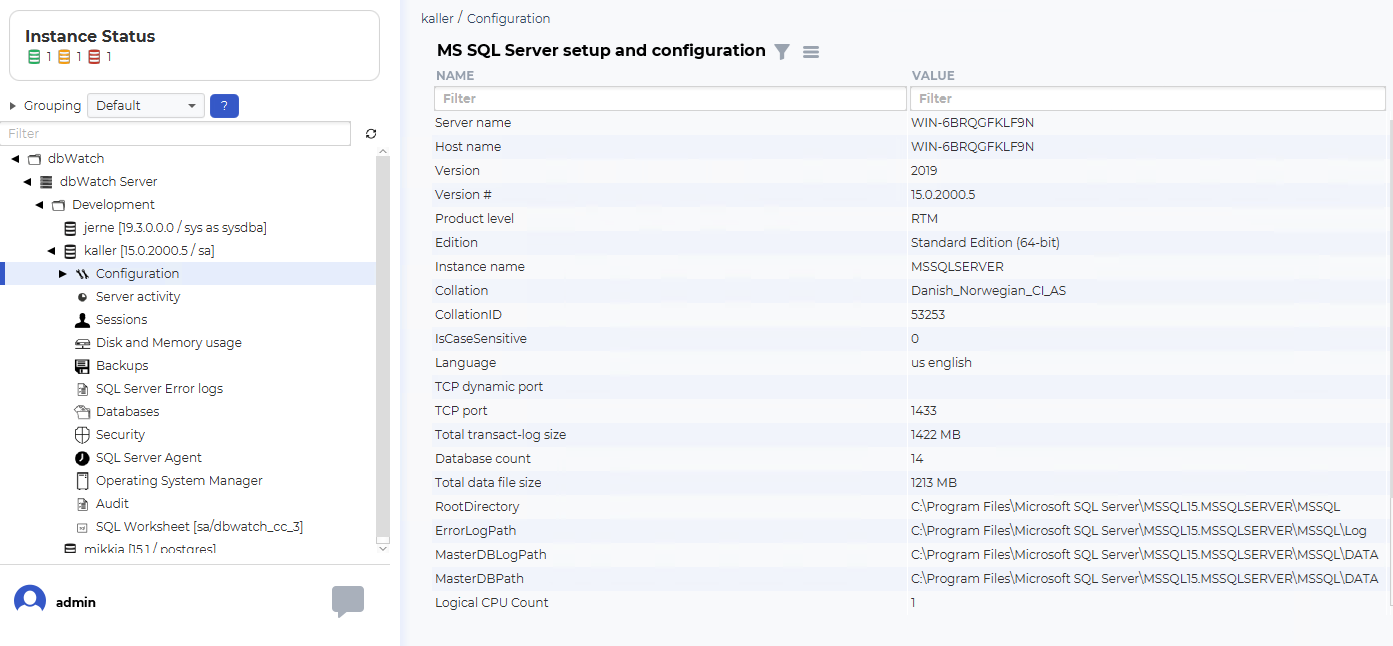Select the jerne Oracle instance
Screen dimensions: 1393x646
(x=174, y=228)
